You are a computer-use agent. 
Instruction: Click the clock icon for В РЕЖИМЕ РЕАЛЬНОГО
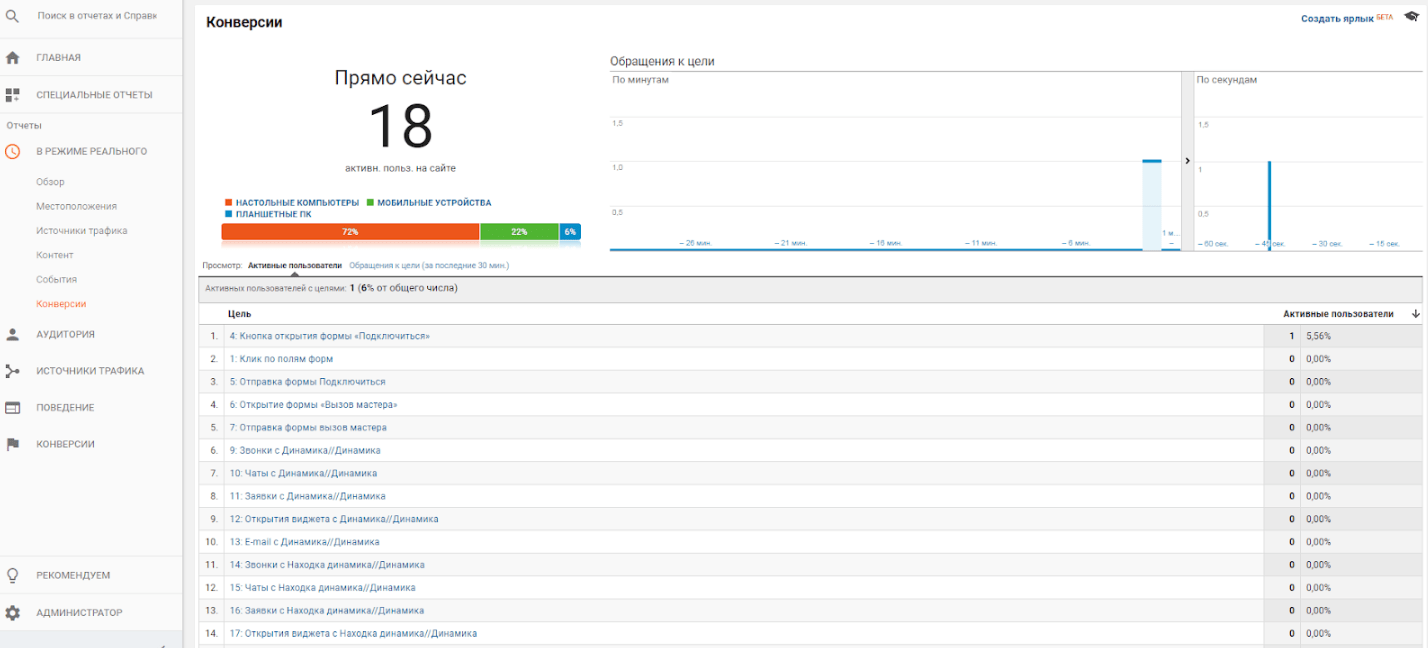point(12,152)
